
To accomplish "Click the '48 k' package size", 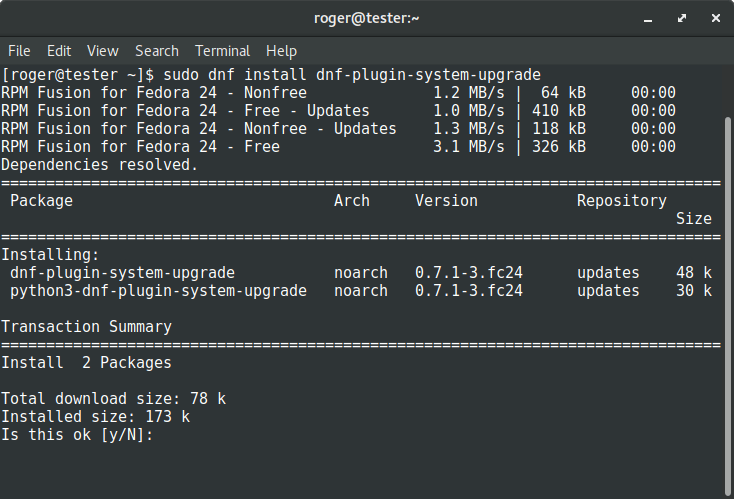I will (694, 273).
